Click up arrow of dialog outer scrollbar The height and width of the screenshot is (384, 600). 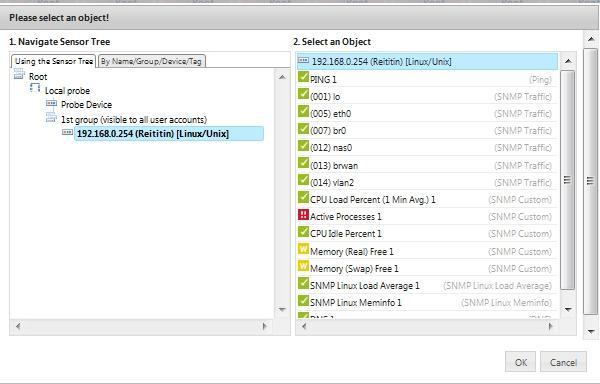[590, 39]
